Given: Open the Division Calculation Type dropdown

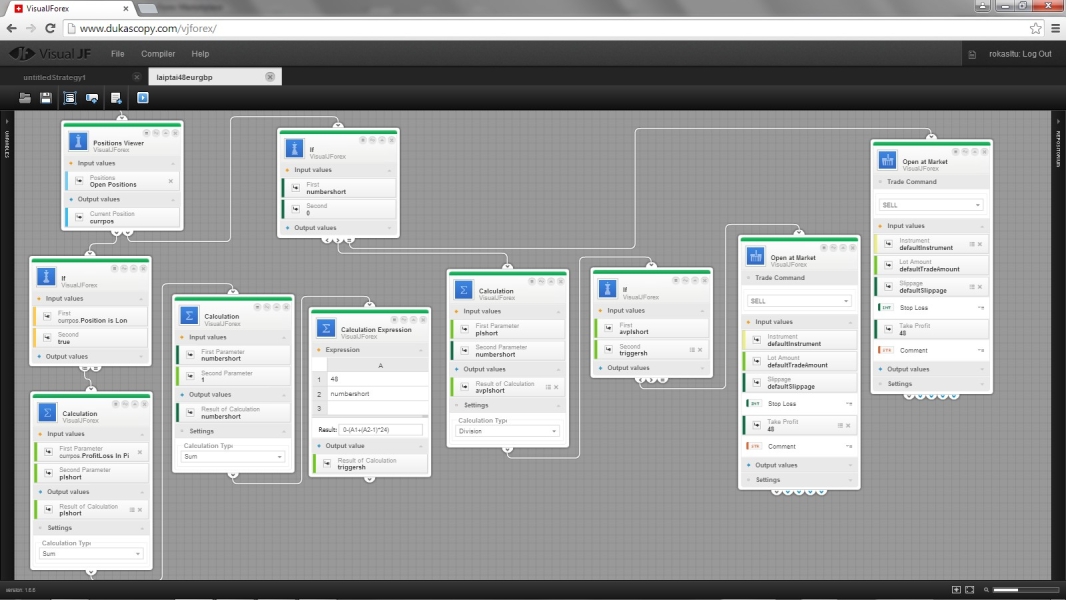Looking at the screenshot, I should coord(508,431).
